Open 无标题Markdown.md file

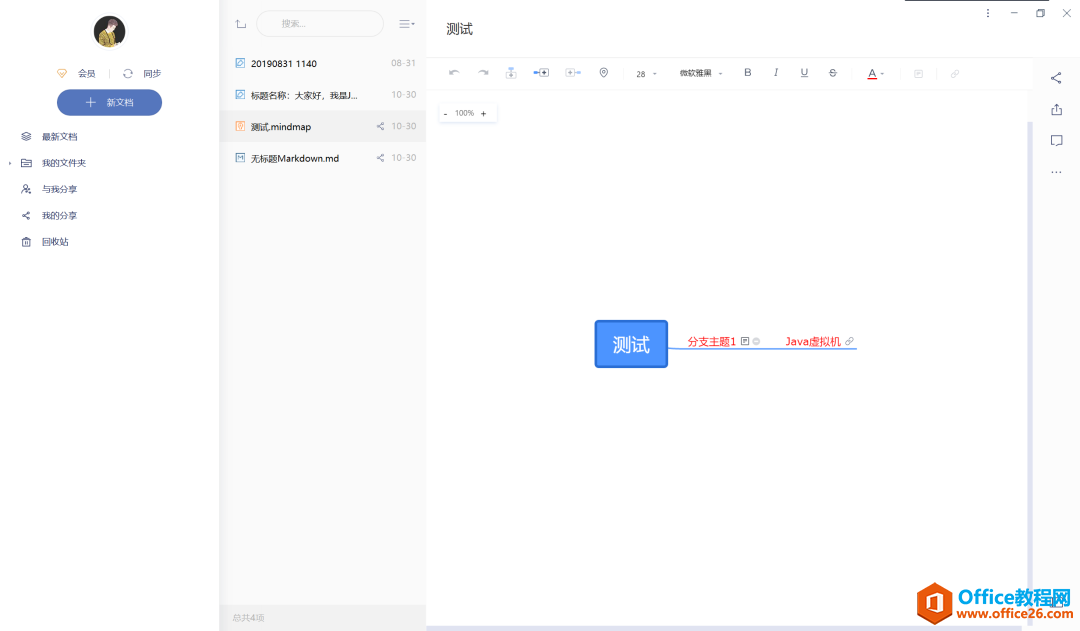pyautogui.click(x=323, y=158)
